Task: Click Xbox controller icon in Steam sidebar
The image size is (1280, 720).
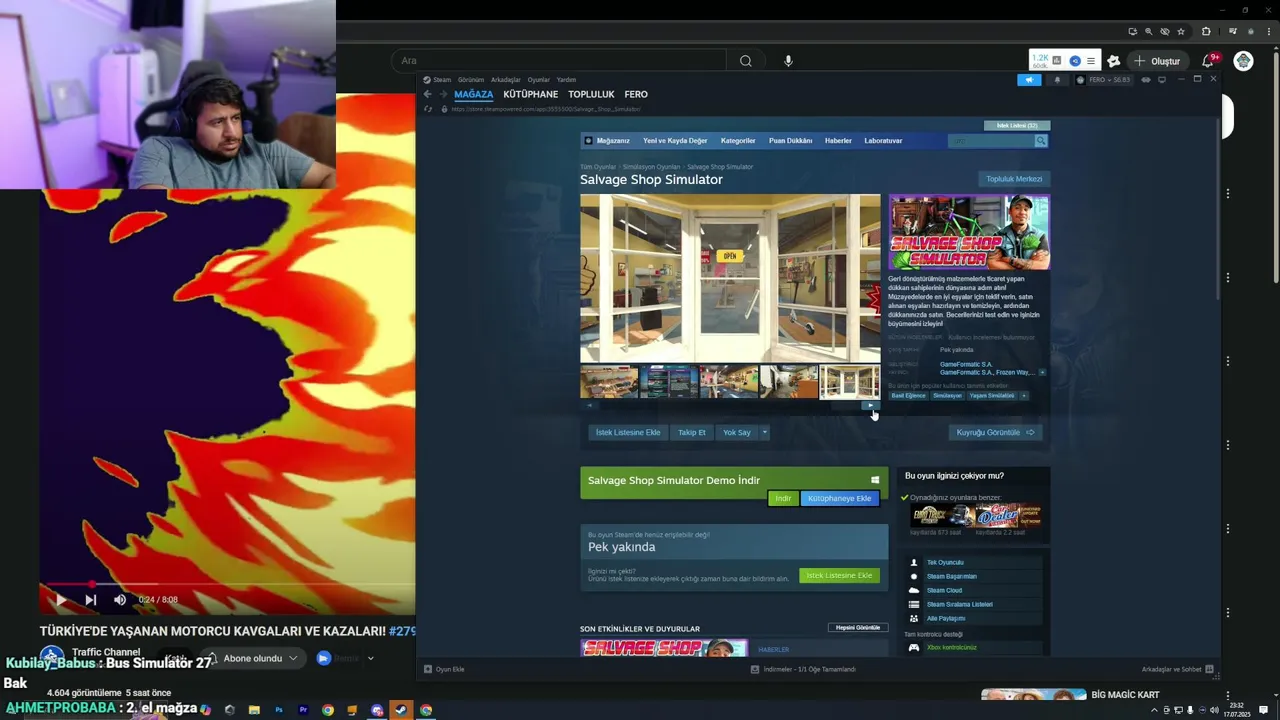Action: point(914,647)
